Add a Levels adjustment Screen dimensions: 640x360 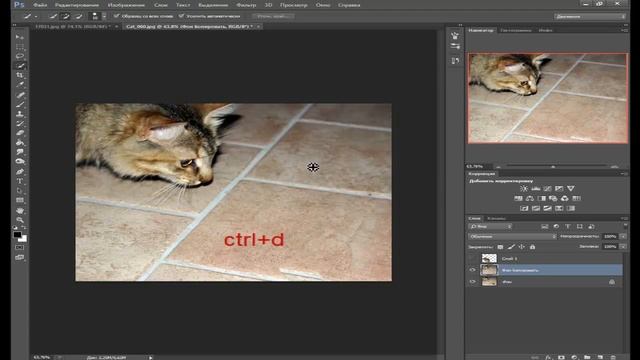536,189
